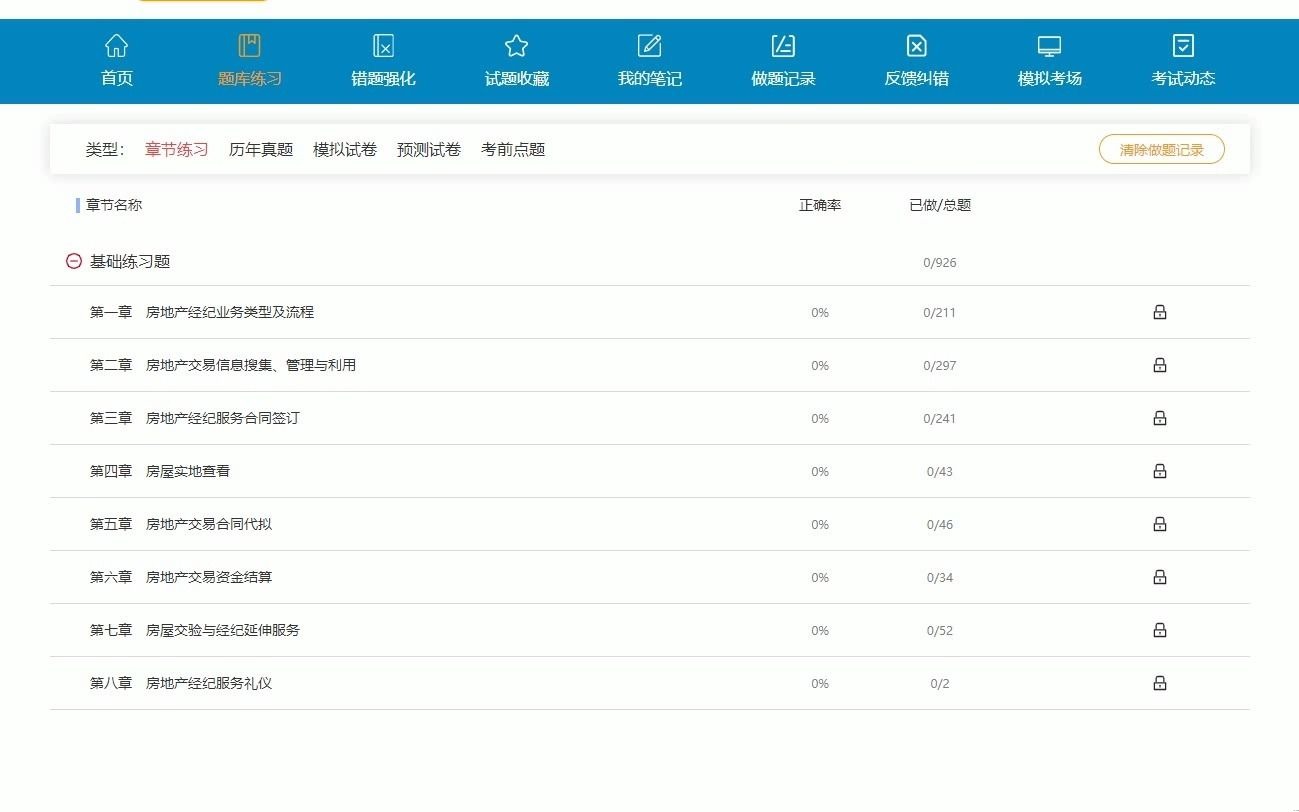Click 0% accuracy in 第一章 row
The height and width of the screenshot is (812, 1299).
(820, 313)
